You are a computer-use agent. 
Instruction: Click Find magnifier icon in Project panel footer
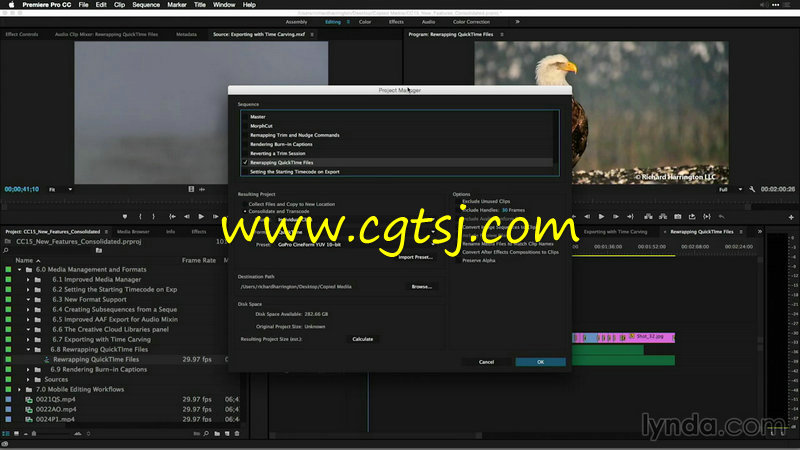tap(206, 434)
